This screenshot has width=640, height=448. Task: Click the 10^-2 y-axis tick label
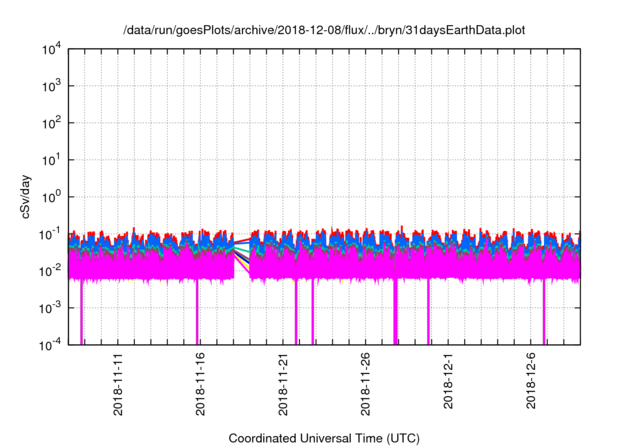tap(50, 271)
